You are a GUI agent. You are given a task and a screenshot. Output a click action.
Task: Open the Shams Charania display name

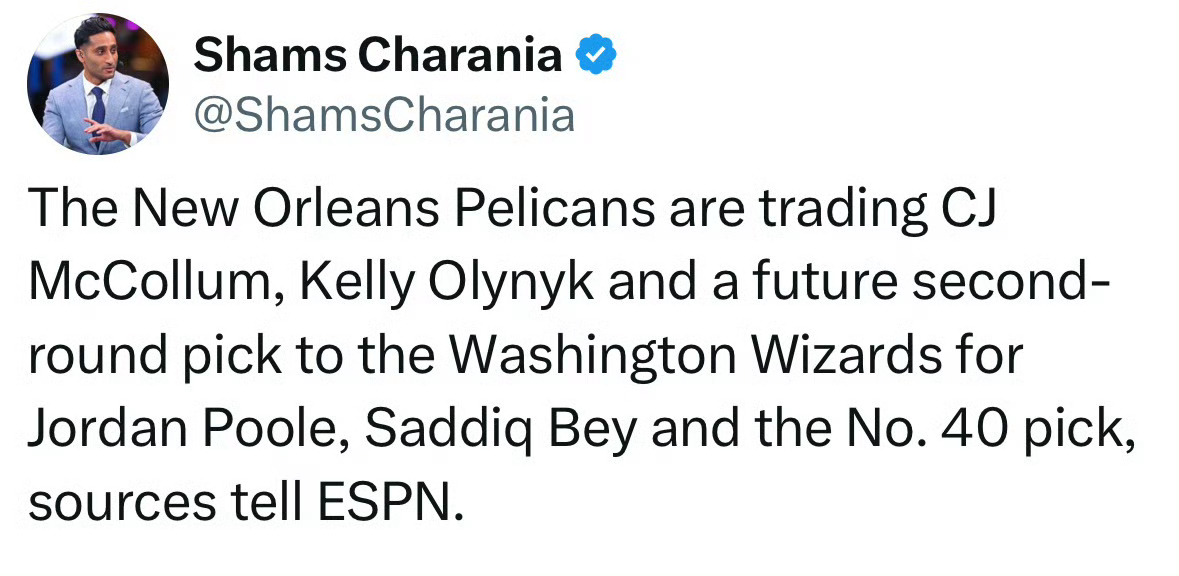point(378,56)
